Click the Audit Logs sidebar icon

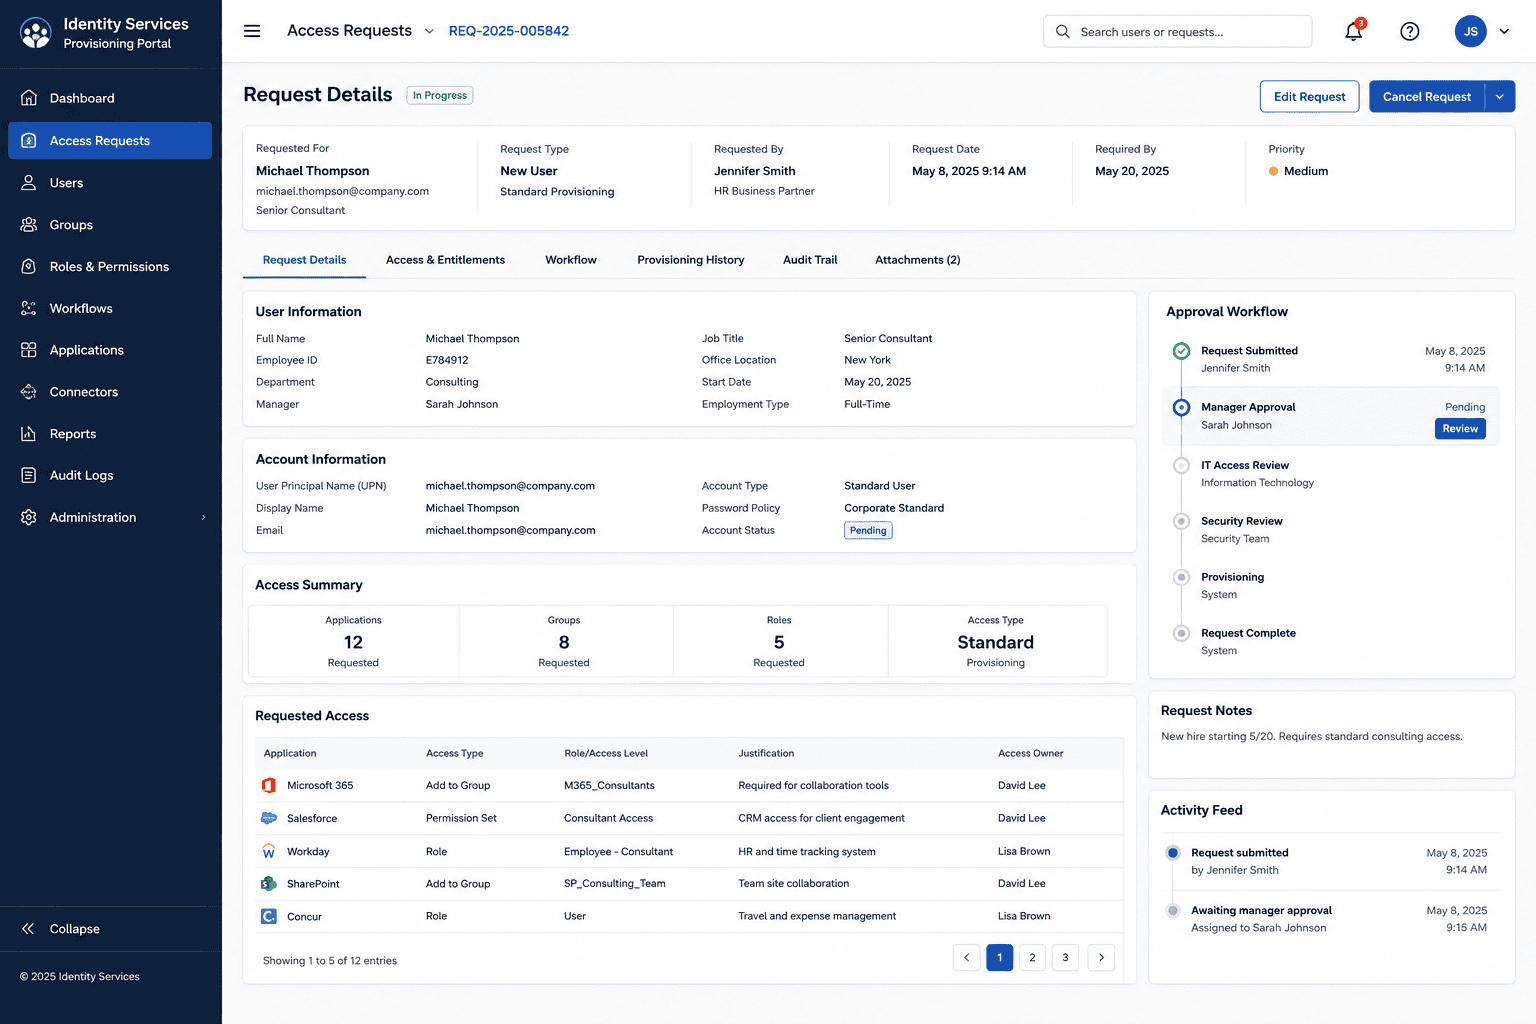tap(29, 476)
